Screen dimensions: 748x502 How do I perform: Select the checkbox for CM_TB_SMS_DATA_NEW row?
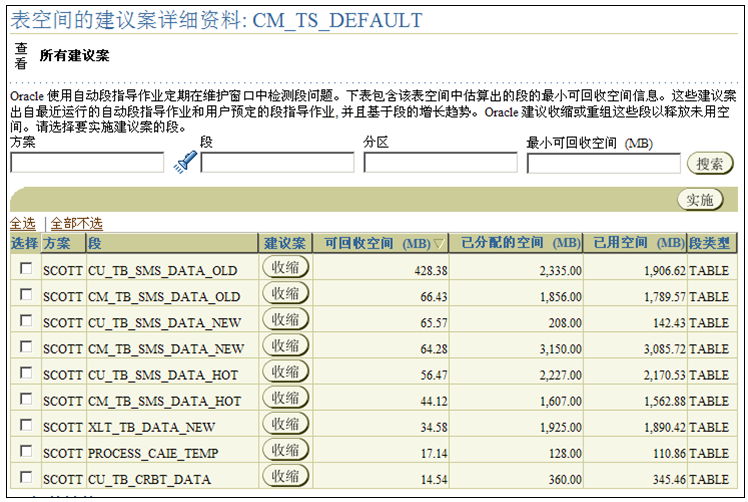[x=26, y=347]
